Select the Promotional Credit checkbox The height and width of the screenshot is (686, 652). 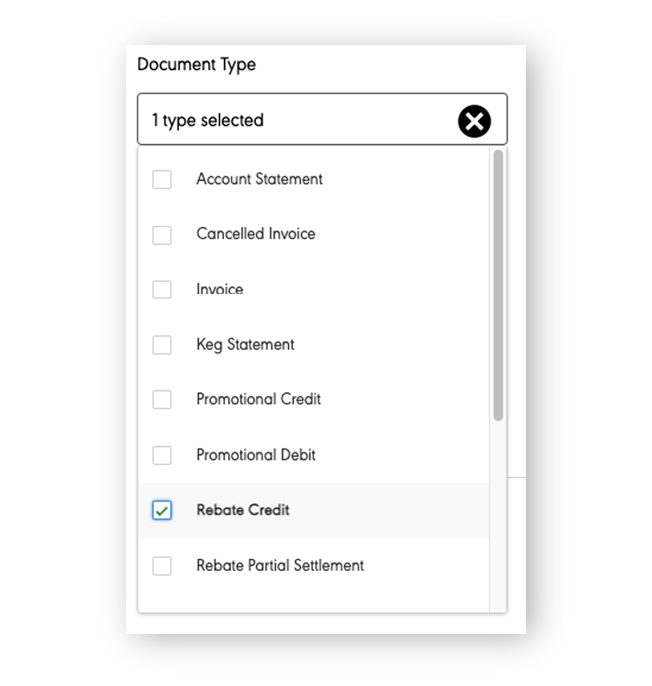click(x=161, y=399)
